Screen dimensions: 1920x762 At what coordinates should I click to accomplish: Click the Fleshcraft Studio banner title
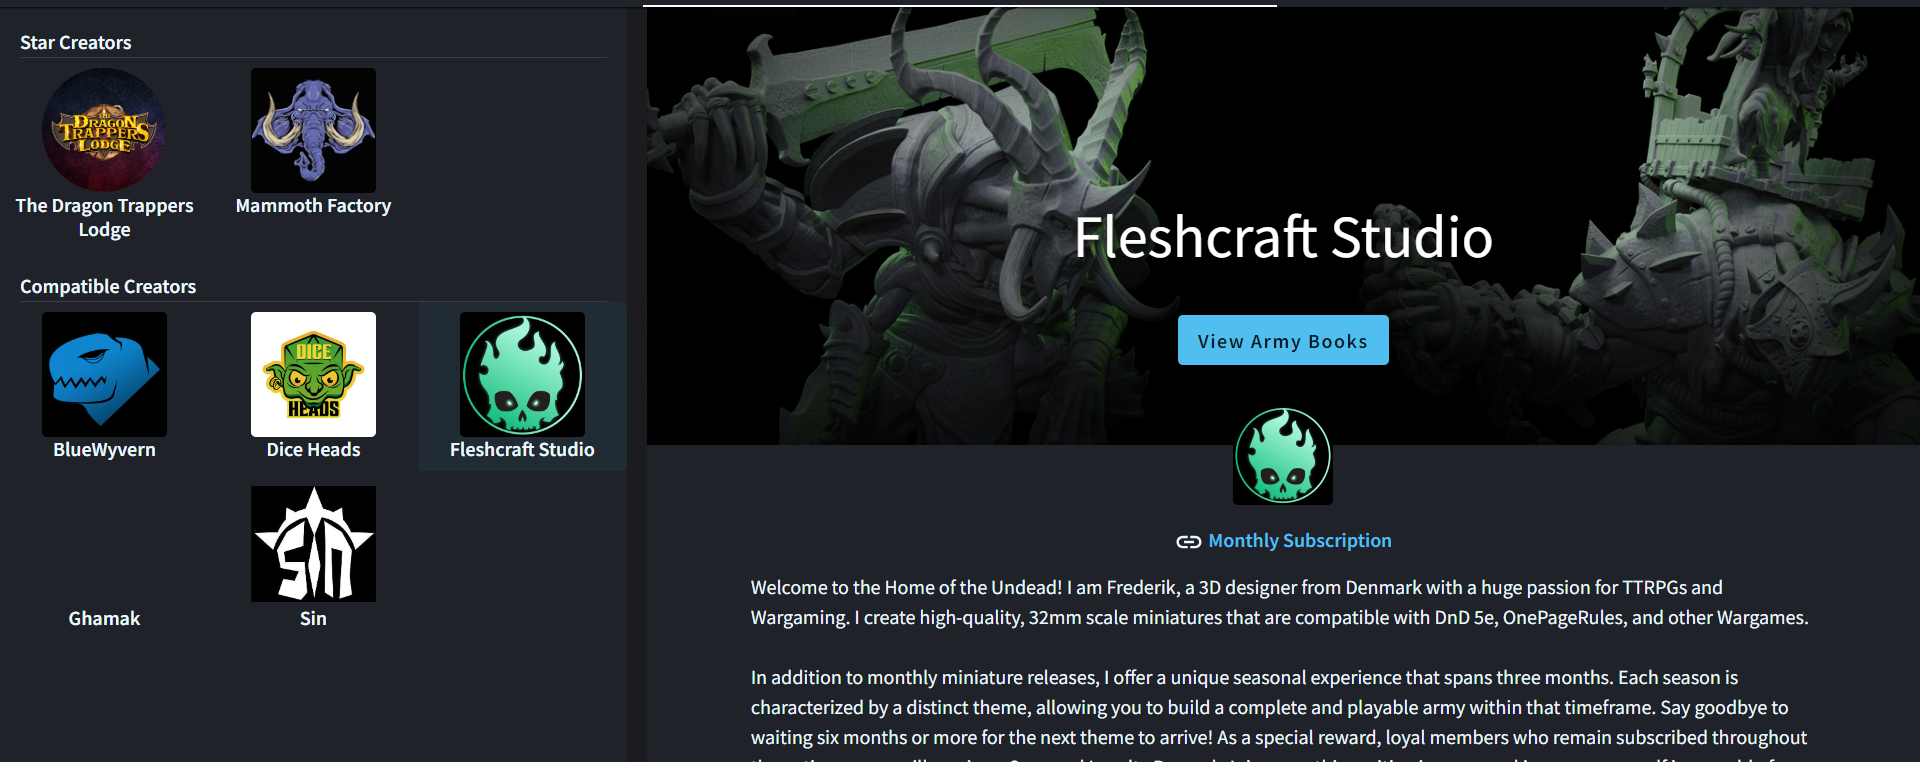(x=1283, y=237)
